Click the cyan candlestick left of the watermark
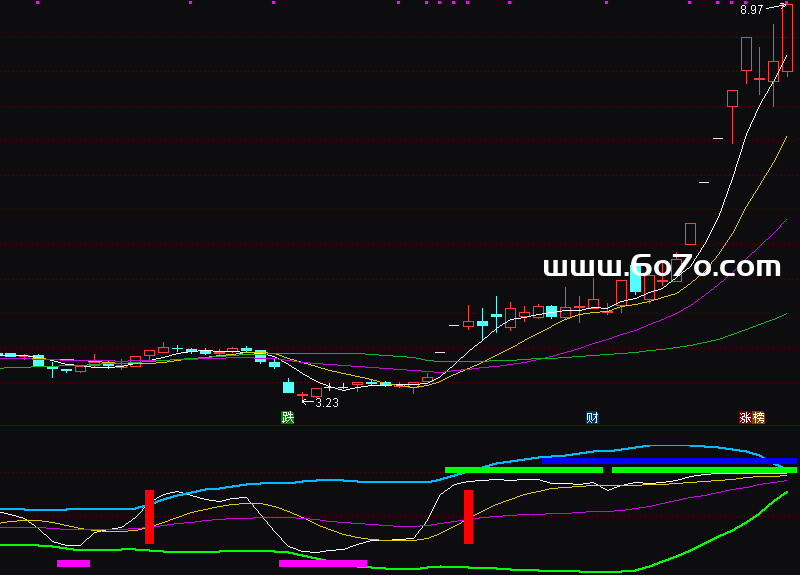 tap(635, 279)
